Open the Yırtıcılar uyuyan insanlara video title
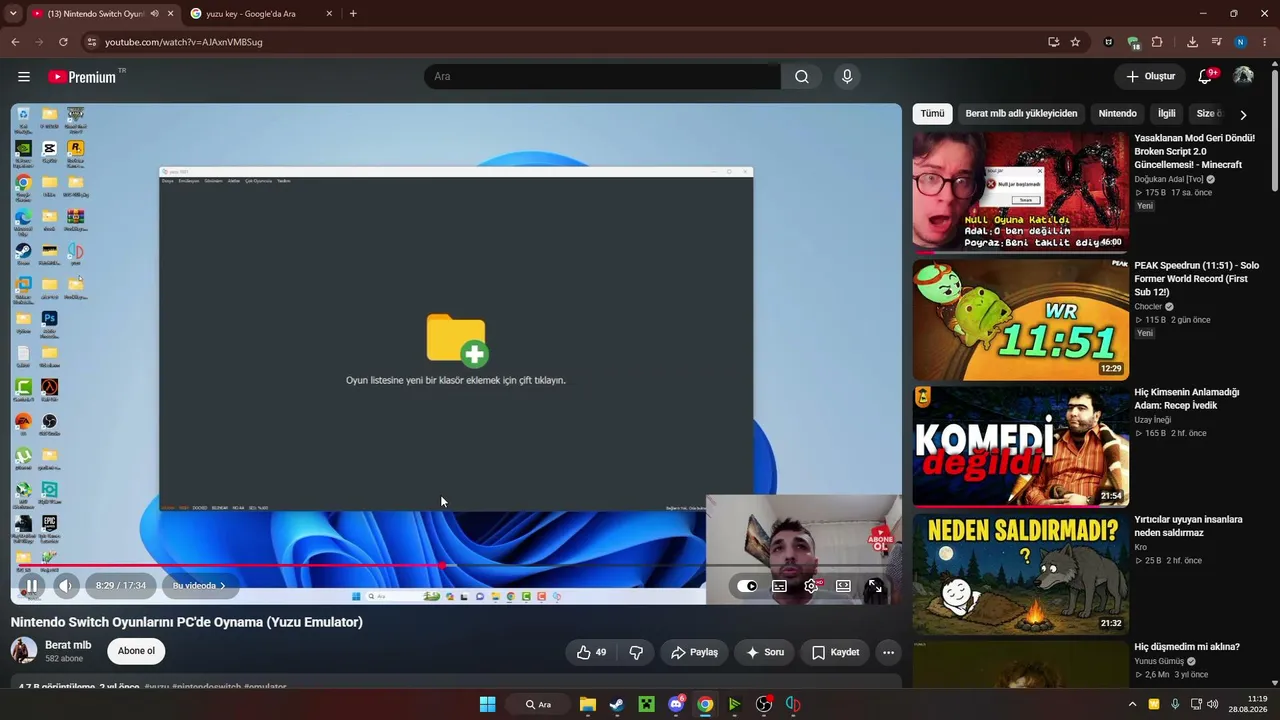The image size is (1280, 720). pyautogui.click(x=1188, y=526)
